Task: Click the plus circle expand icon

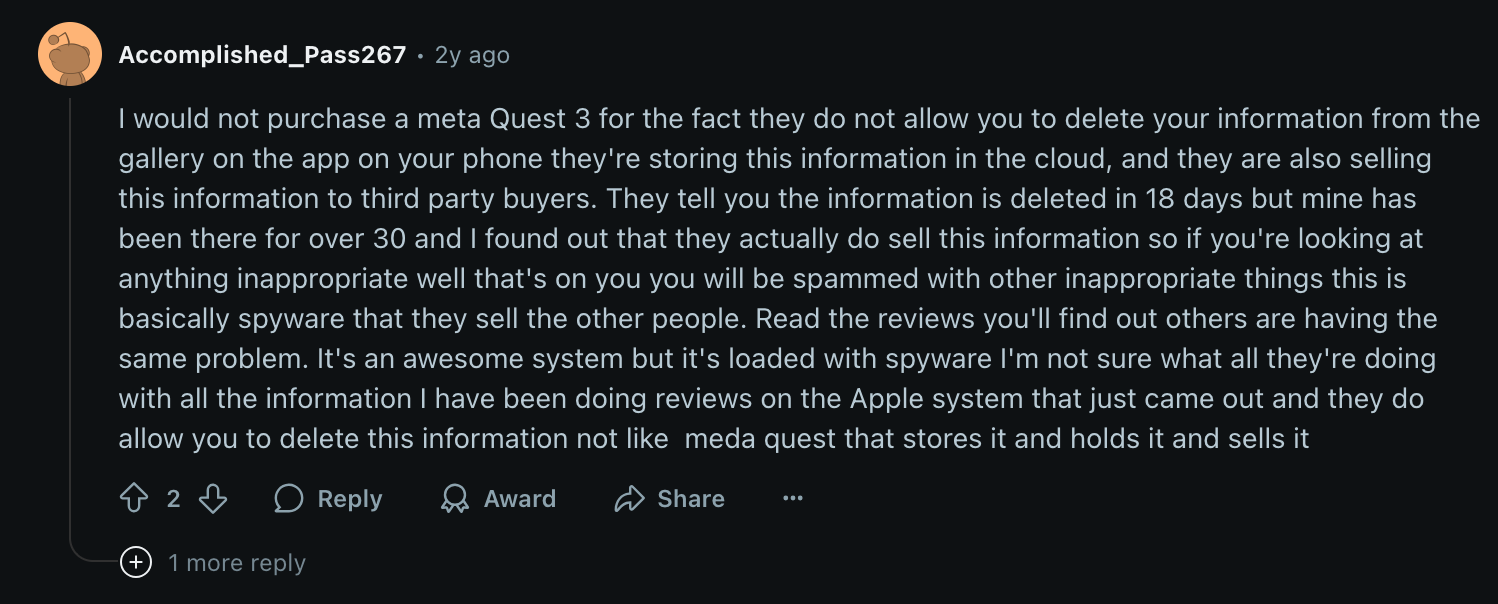Action: 135,563
